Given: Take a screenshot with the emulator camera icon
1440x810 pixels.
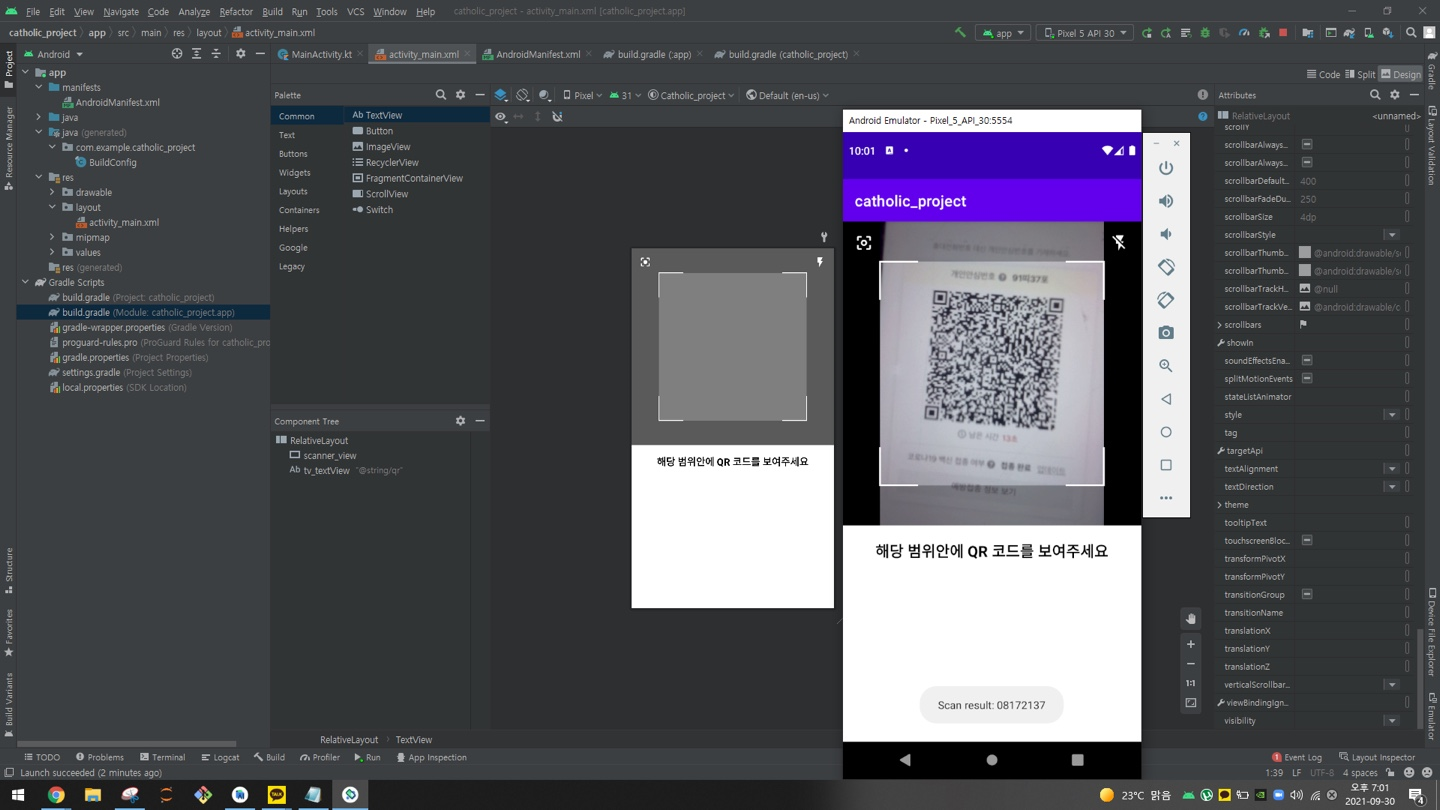Looking at the screenshot, I should (1165, 333).
